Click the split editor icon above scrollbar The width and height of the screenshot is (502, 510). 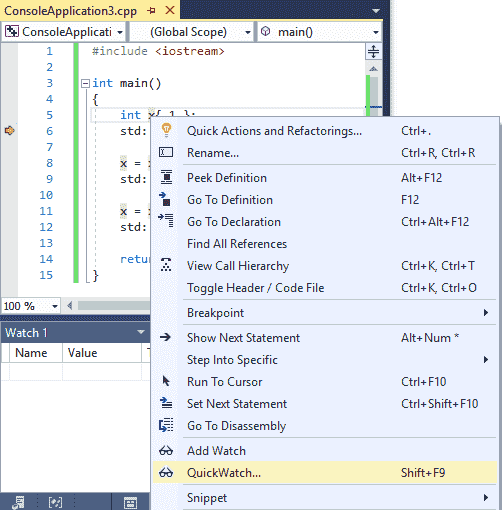[x=373, y=52]
